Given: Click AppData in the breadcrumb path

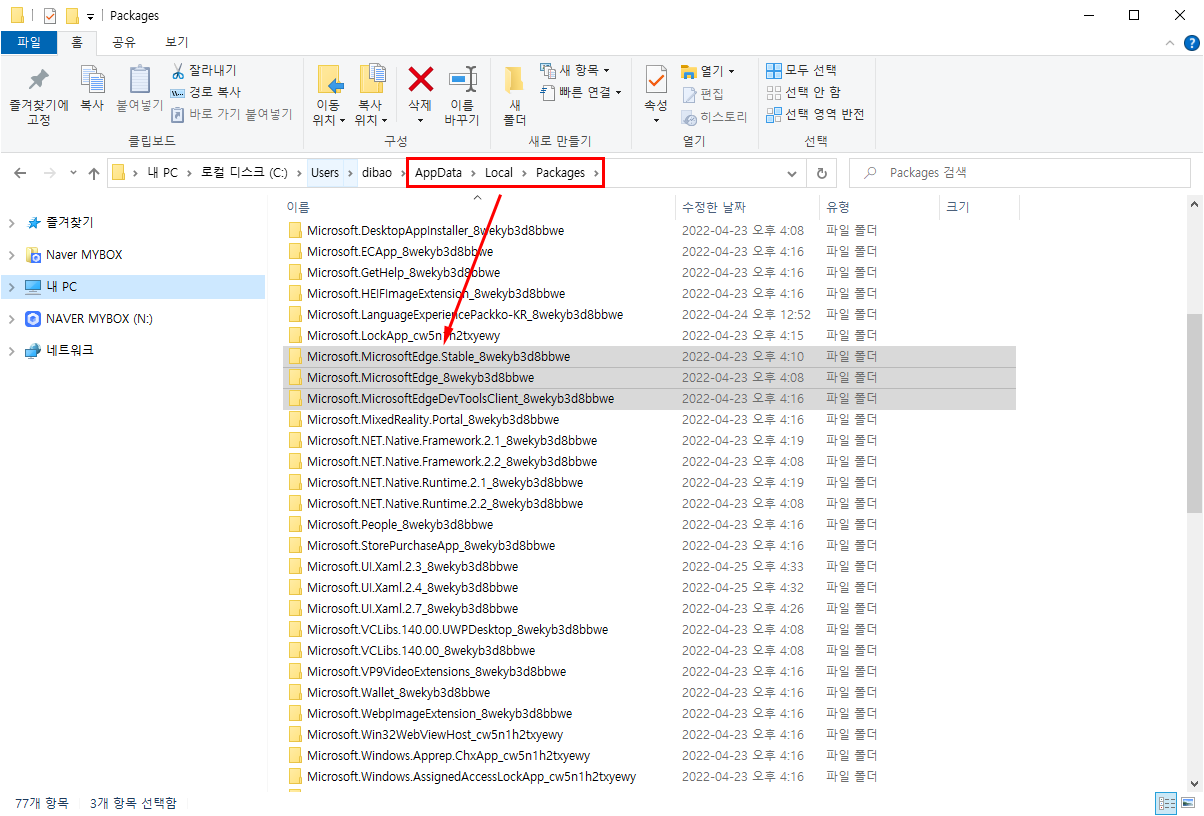Looking at the screenshot, I should 438,173.
